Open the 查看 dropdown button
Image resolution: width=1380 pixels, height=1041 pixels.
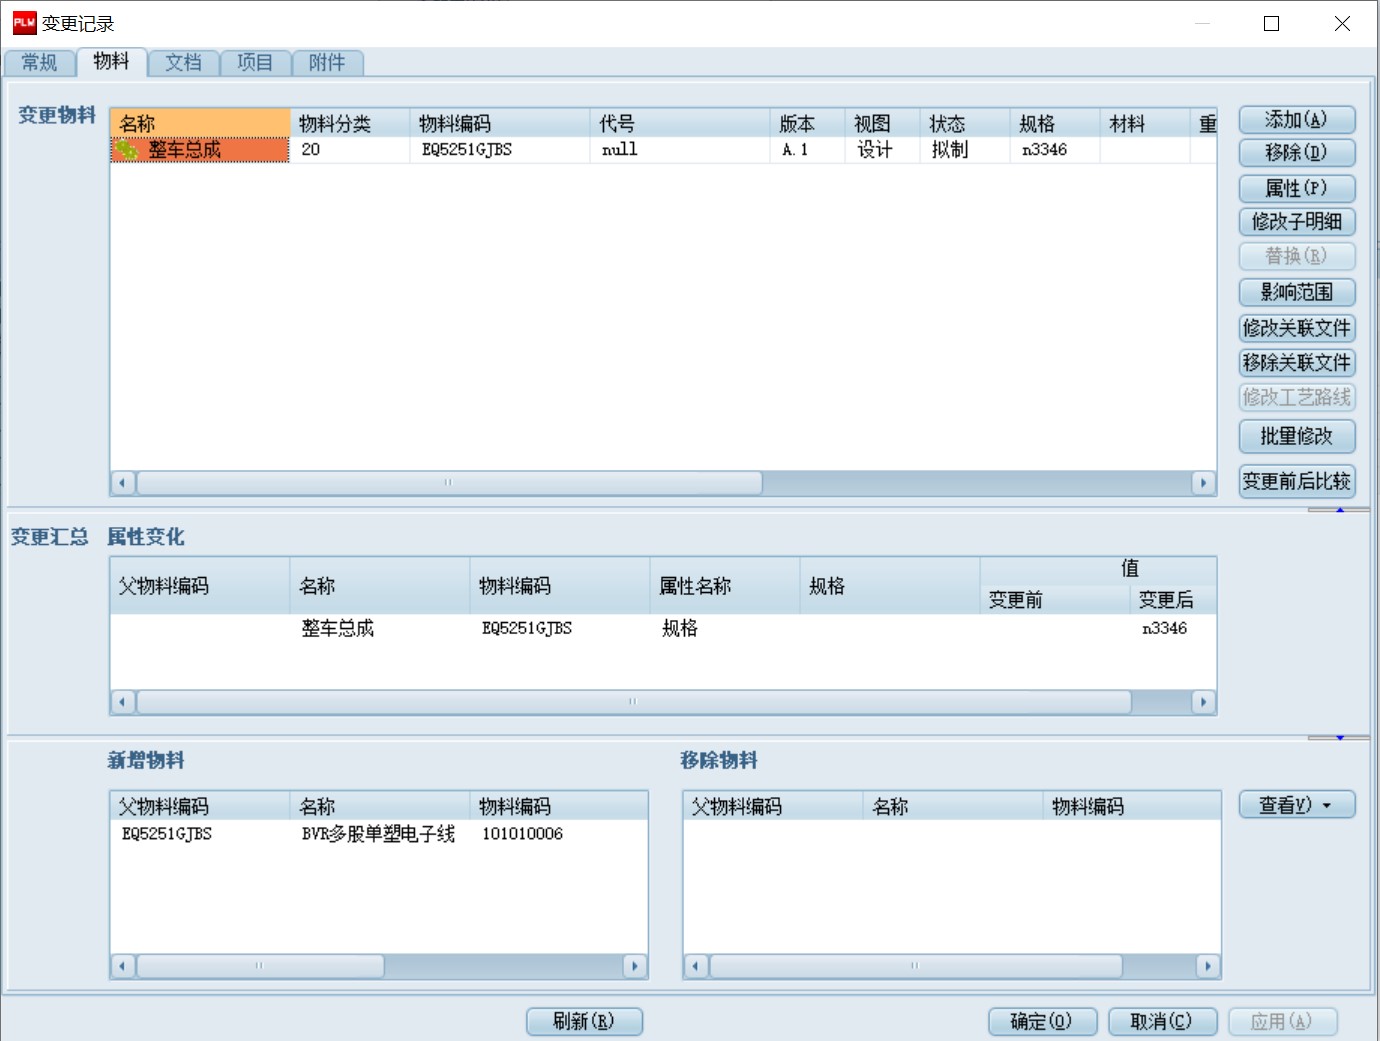1296,805
